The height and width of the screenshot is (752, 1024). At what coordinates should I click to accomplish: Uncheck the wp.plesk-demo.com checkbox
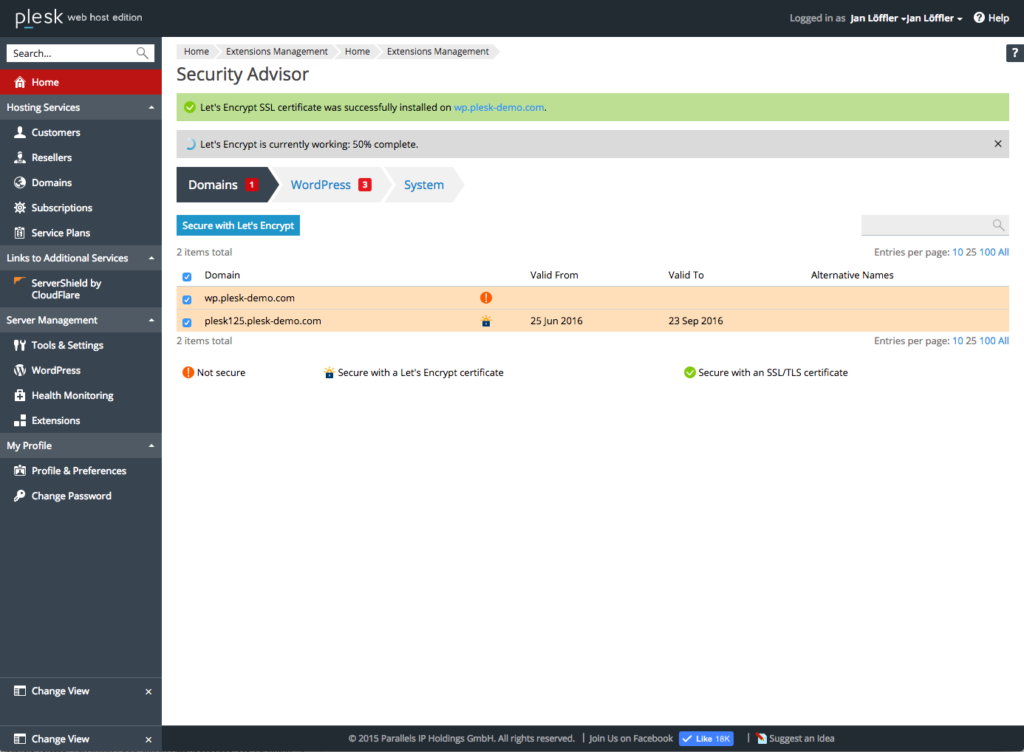(187, 299)
